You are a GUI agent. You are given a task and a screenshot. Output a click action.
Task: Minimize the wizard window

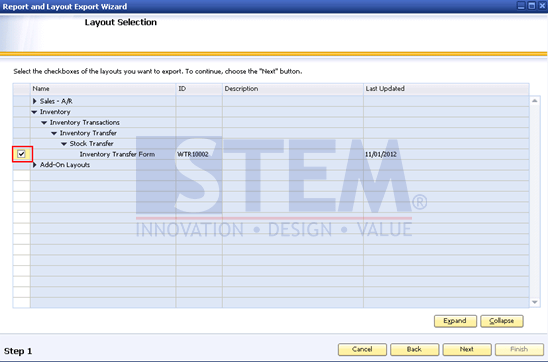coord(521,6)
